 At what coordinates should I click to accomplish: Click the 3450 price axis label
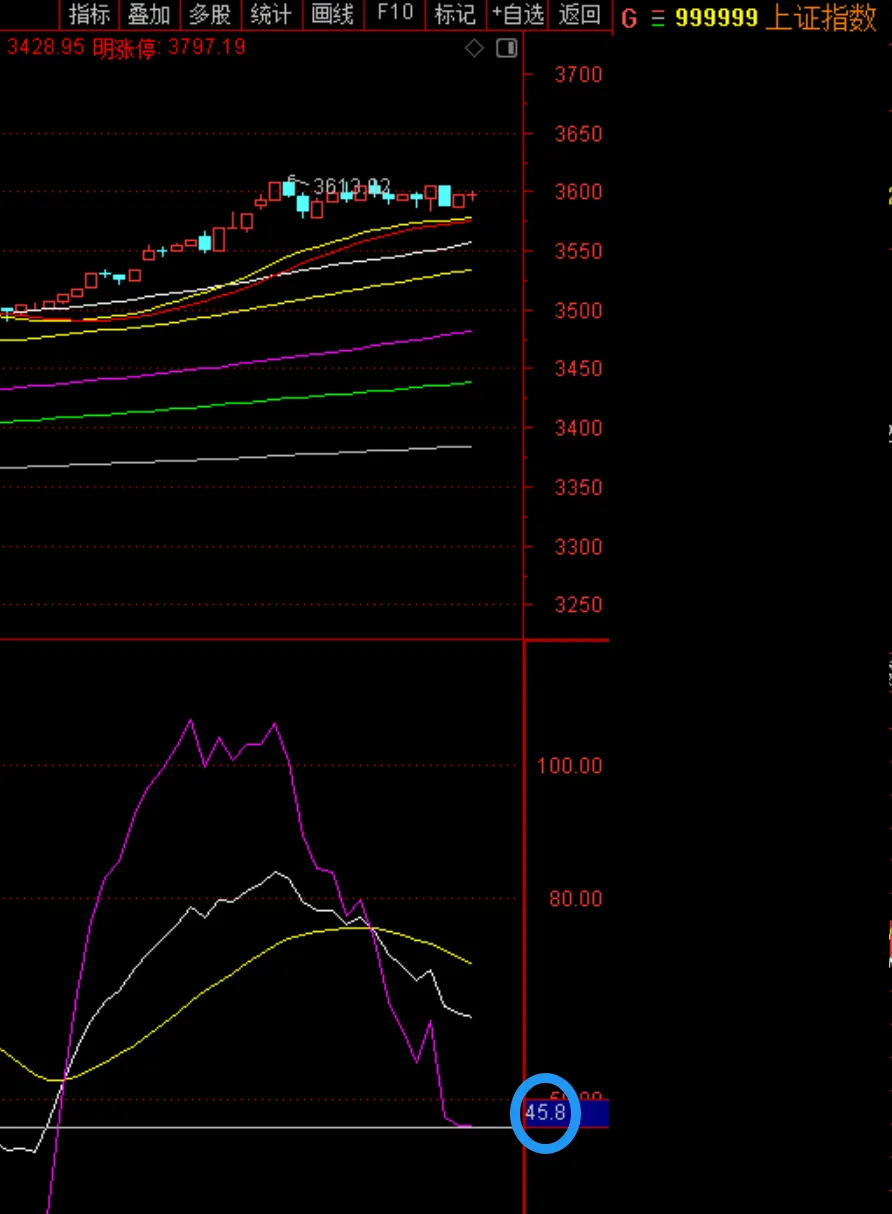pos(578,369)
